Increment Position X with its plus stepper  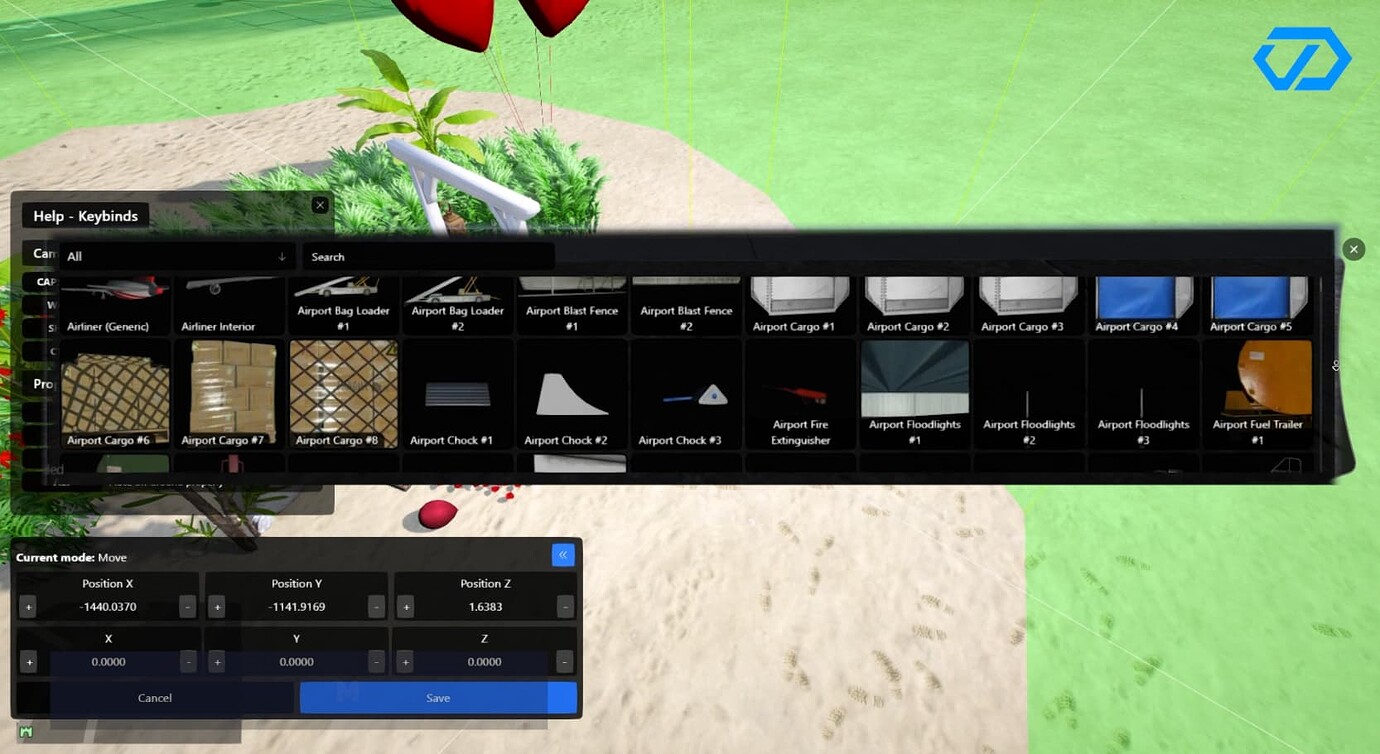[27, 606]
